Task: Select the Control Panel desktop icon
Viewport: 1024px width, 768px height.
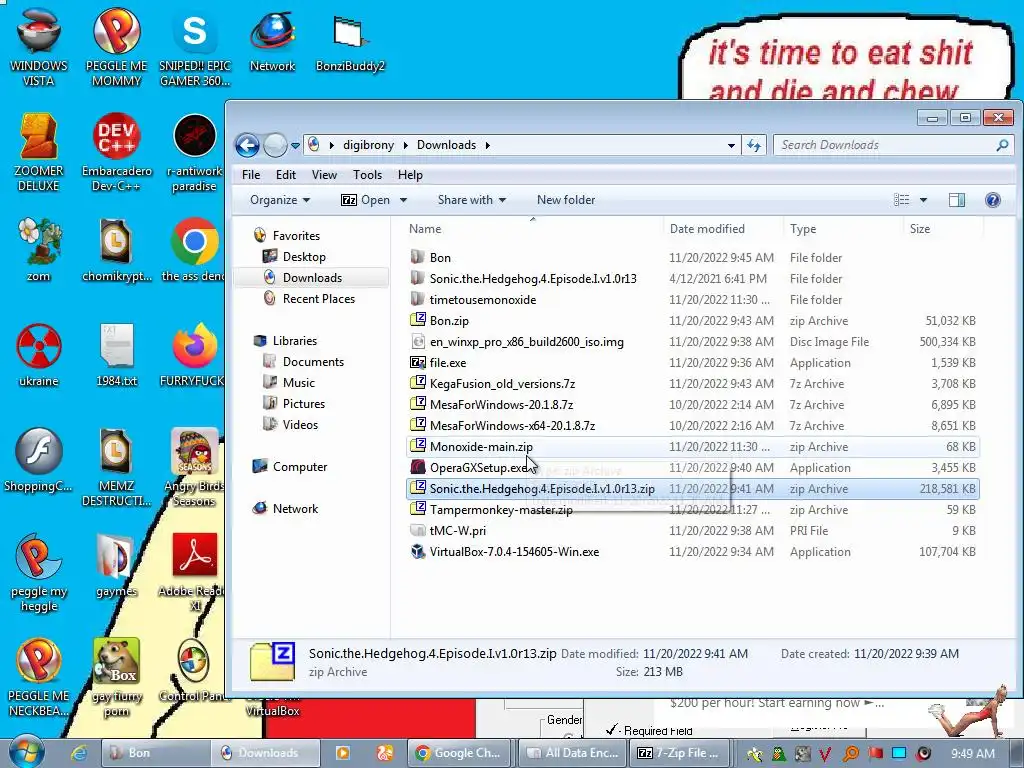Action: [193, 670]
